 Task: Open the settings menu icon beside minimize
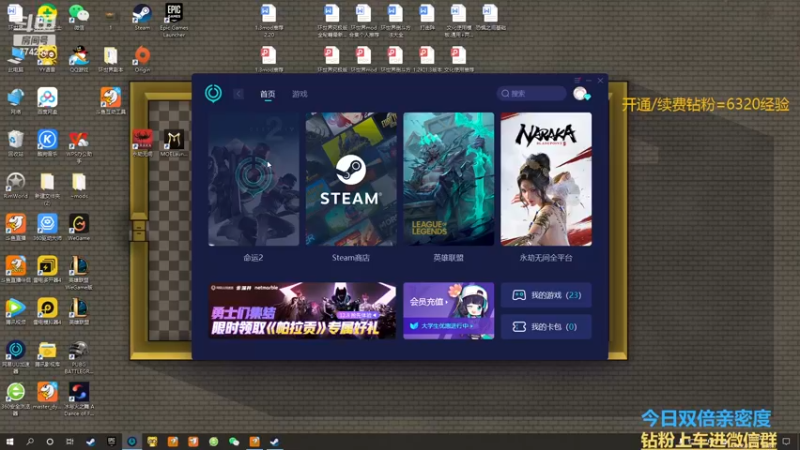coord(577,80)
